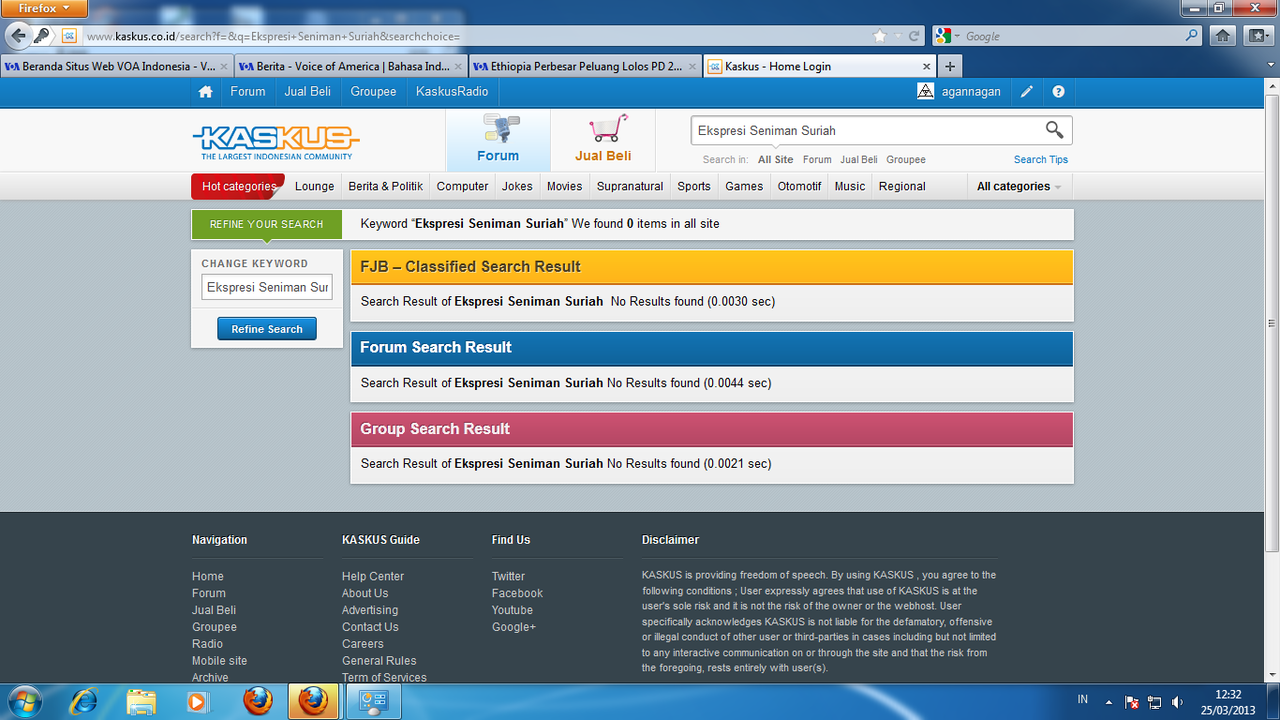
Task: Click the Firefox back arrow button
Action: [x=17, y=36]
